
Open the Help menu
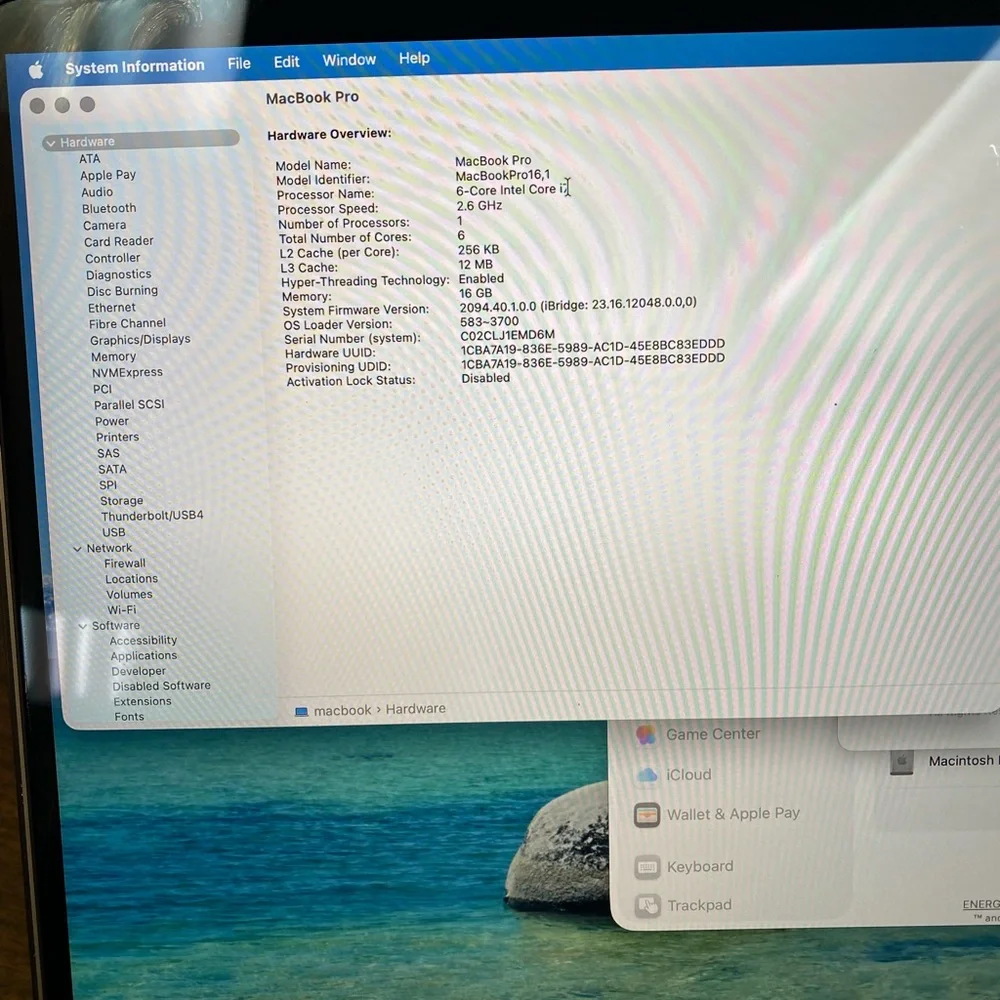414,59
